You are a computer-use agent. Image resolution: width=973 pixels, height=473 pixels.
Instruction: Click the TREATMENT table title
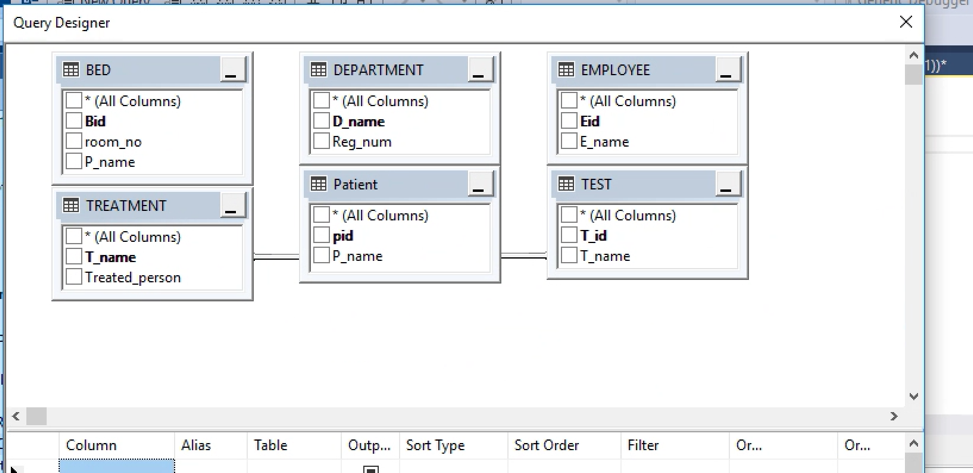tap(126, 205)
